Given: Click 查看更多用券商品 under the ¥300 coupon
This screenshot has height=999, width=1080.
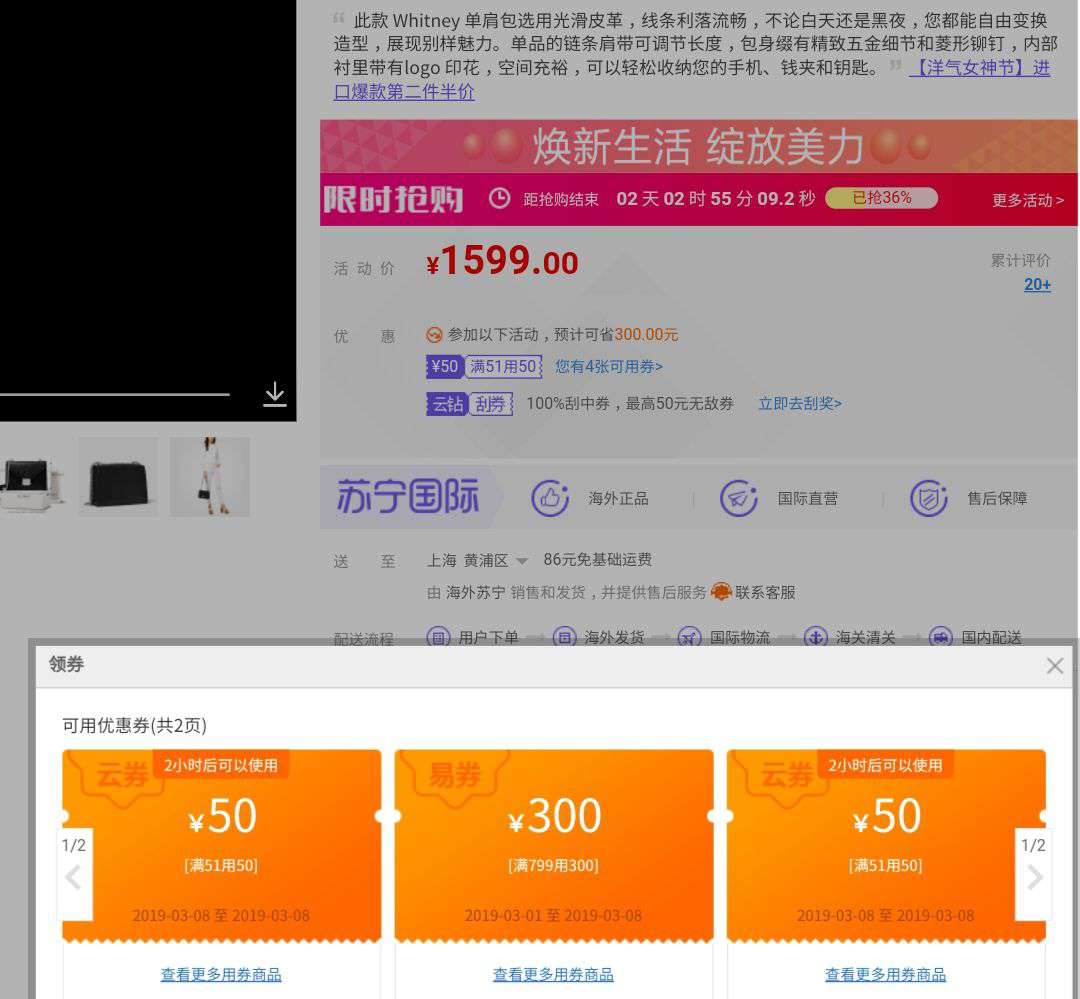Looking at the screenshot, I should tap(553, 974).
